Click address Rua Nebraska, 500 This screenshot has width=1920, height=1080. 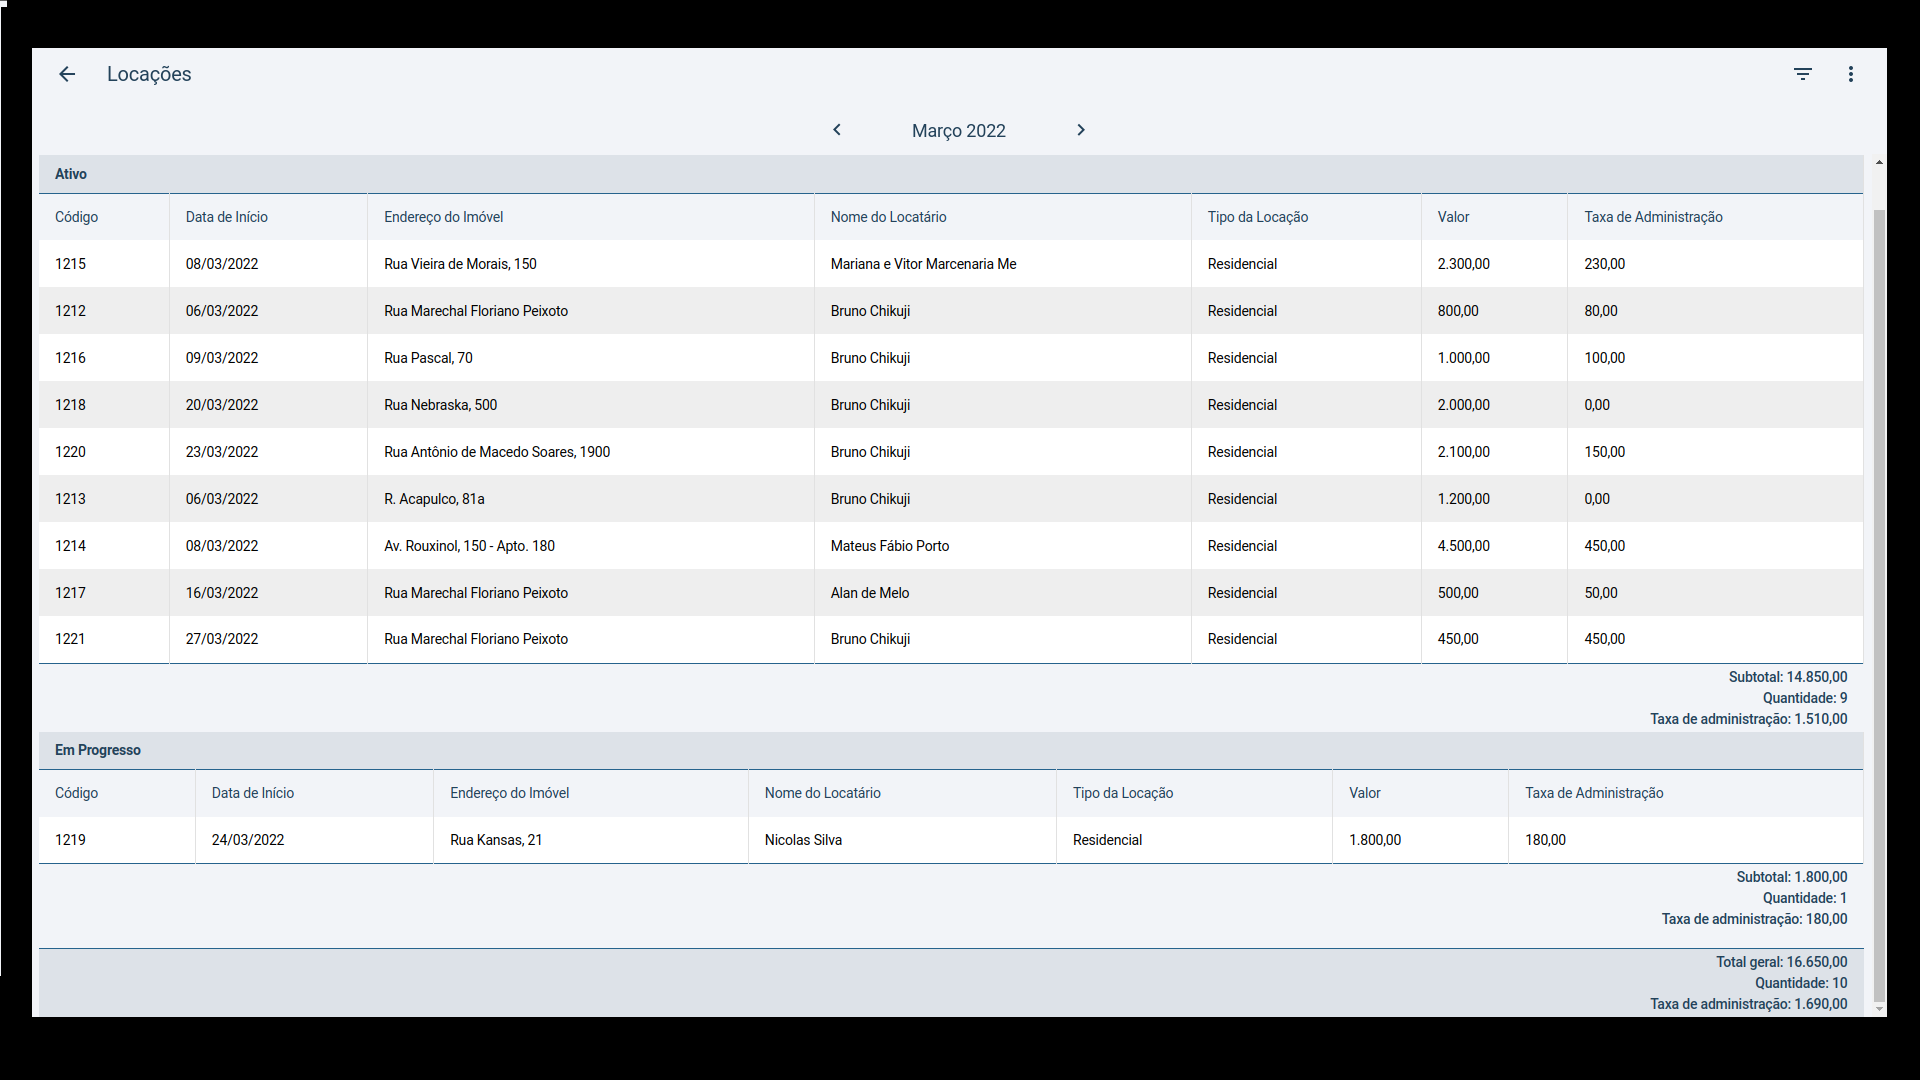pos(440,405)
